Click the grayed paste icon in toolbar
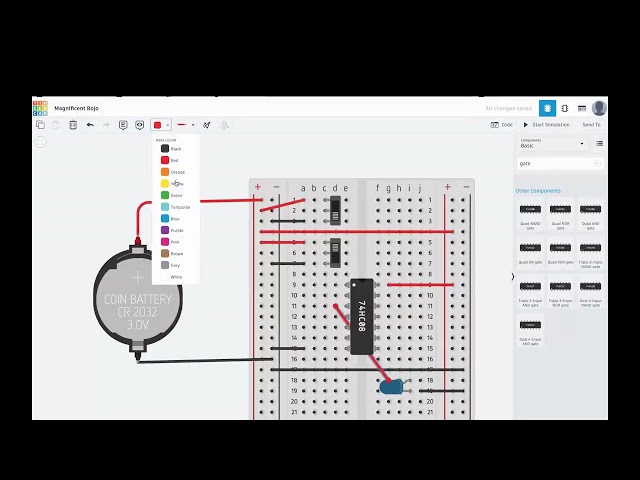640x480 pixels. click(56, 124)
